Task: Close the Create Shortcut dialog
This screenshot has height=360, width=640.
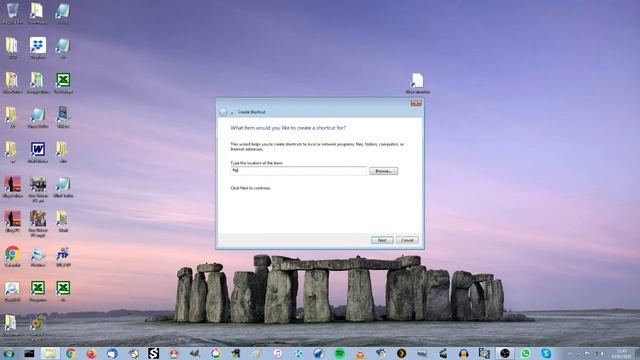Action: (416, 103)
